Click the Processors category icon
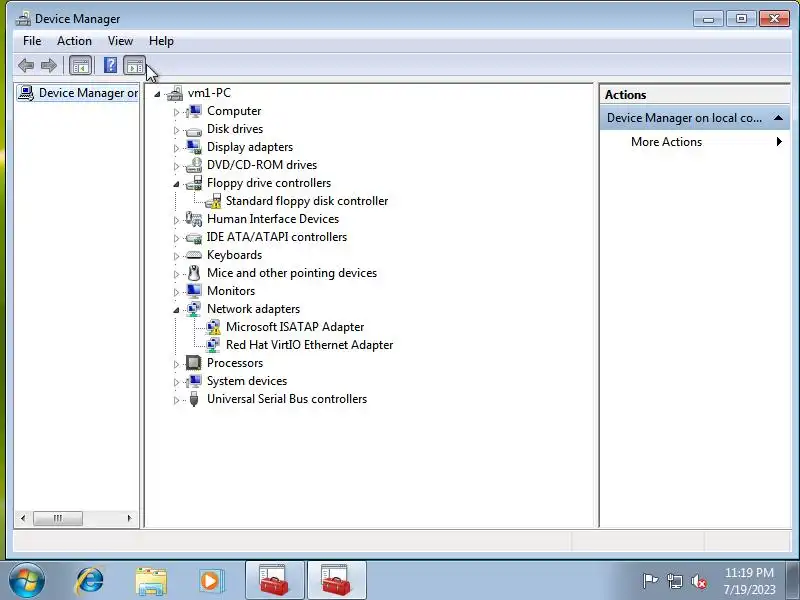 click(193, 363)
